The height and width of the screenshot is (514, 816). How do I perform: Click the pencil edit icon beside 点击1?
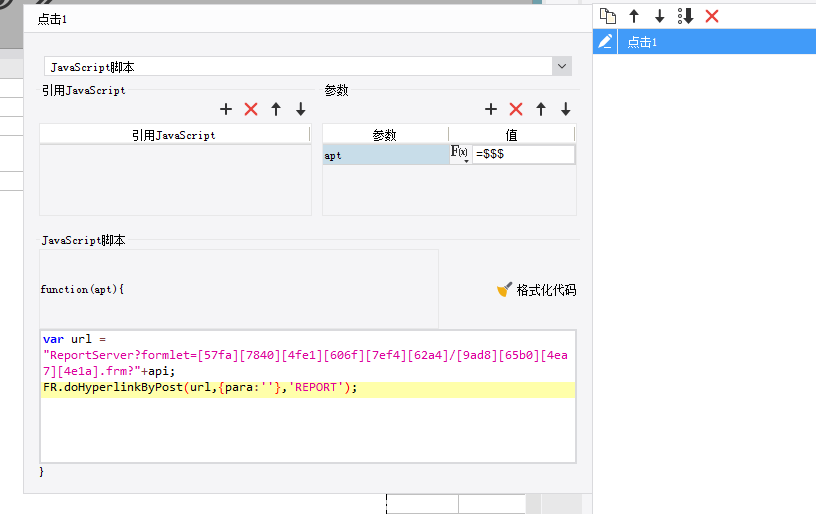[x=605, y=42]
